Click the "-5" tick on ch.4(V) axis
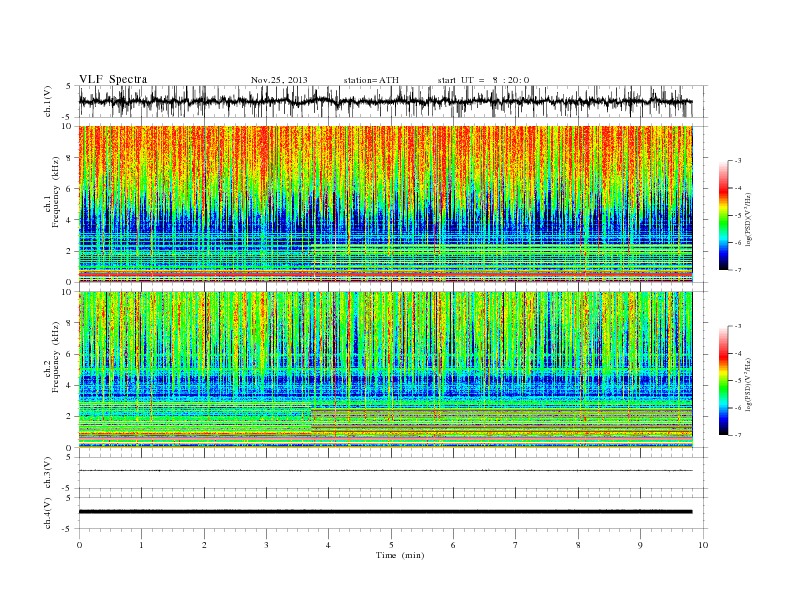Screen dimensions: 792x612 tap(68, 529)
